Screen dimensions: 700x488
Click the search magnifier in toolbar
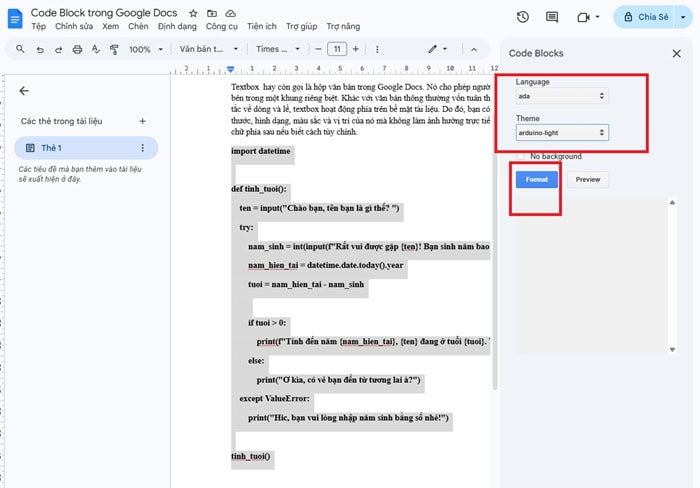coord(20,49)
